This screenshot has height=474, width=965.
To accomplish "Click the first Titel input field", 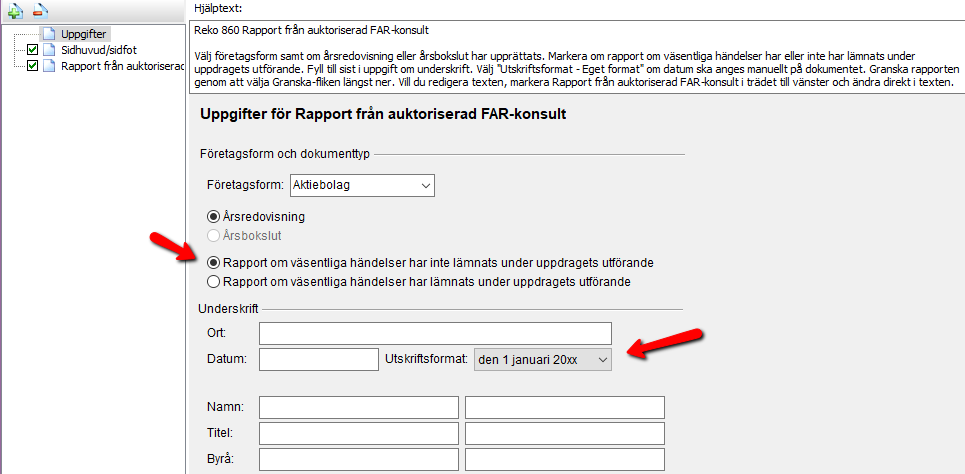I will point(359,433).
